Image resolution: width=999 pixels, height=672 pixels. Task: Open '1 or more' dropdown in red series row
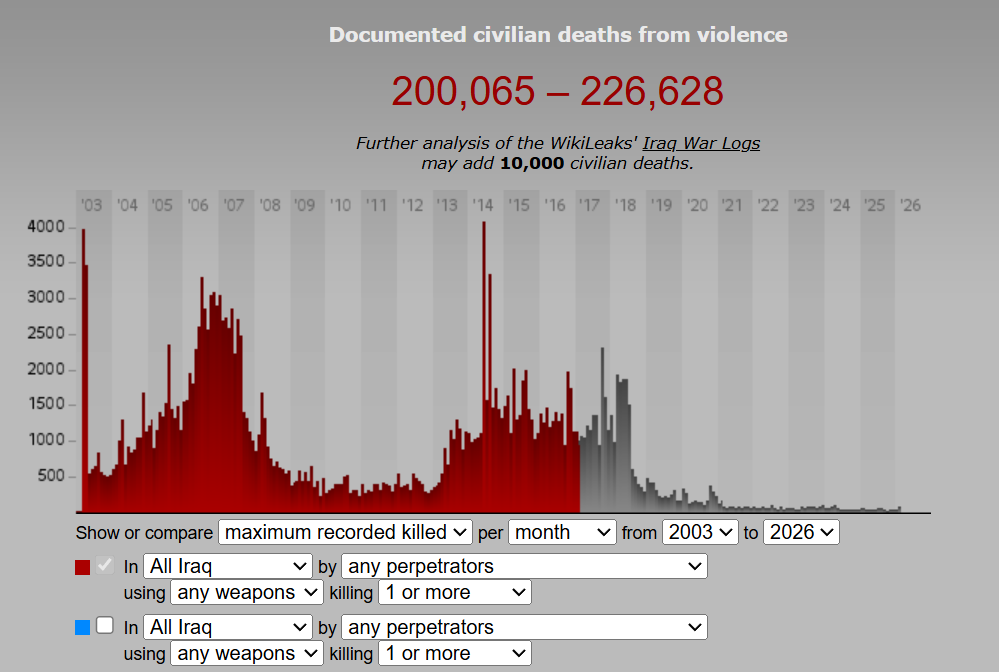455,592
